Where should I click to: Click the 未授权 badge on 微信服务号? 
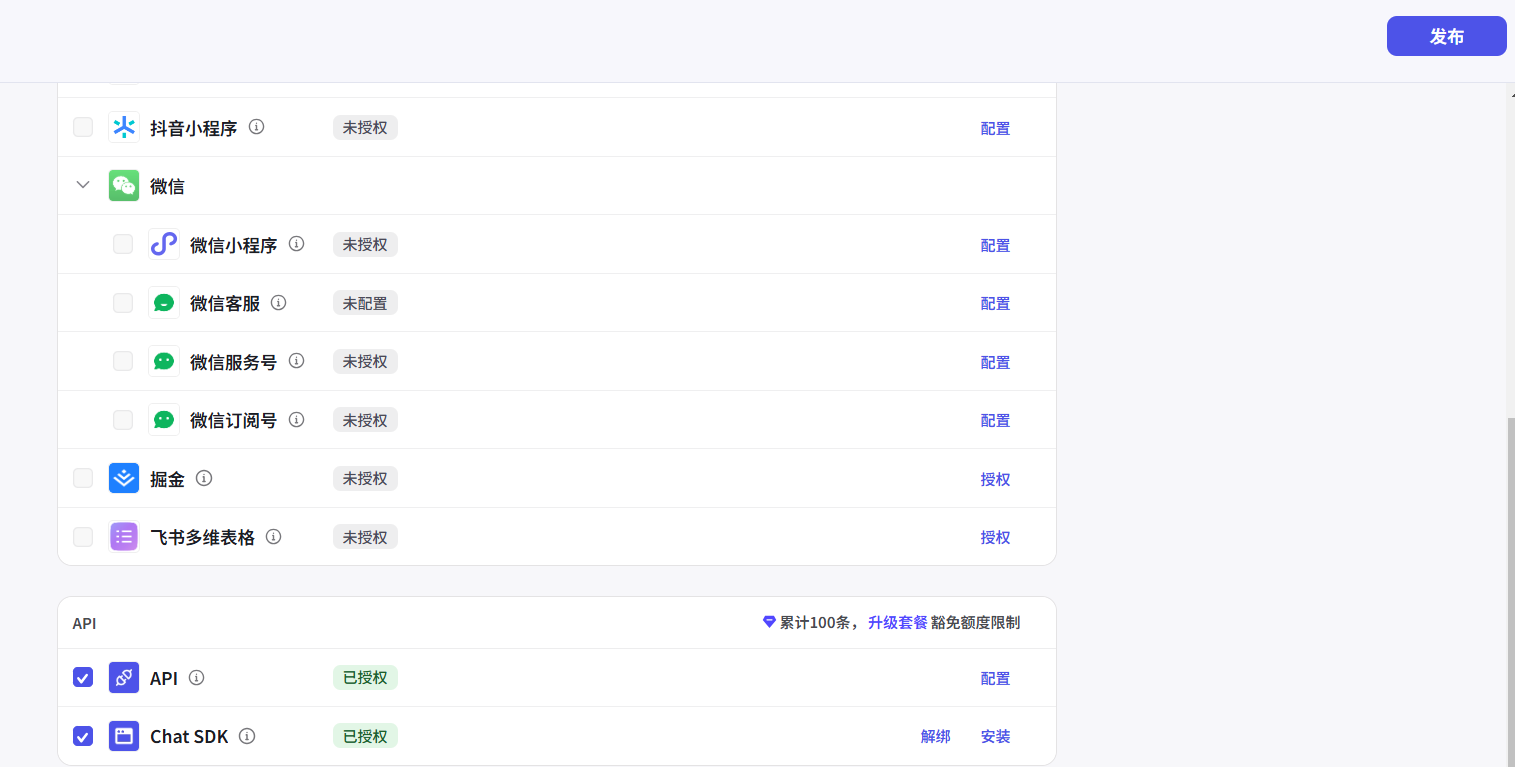pos(365,361)
